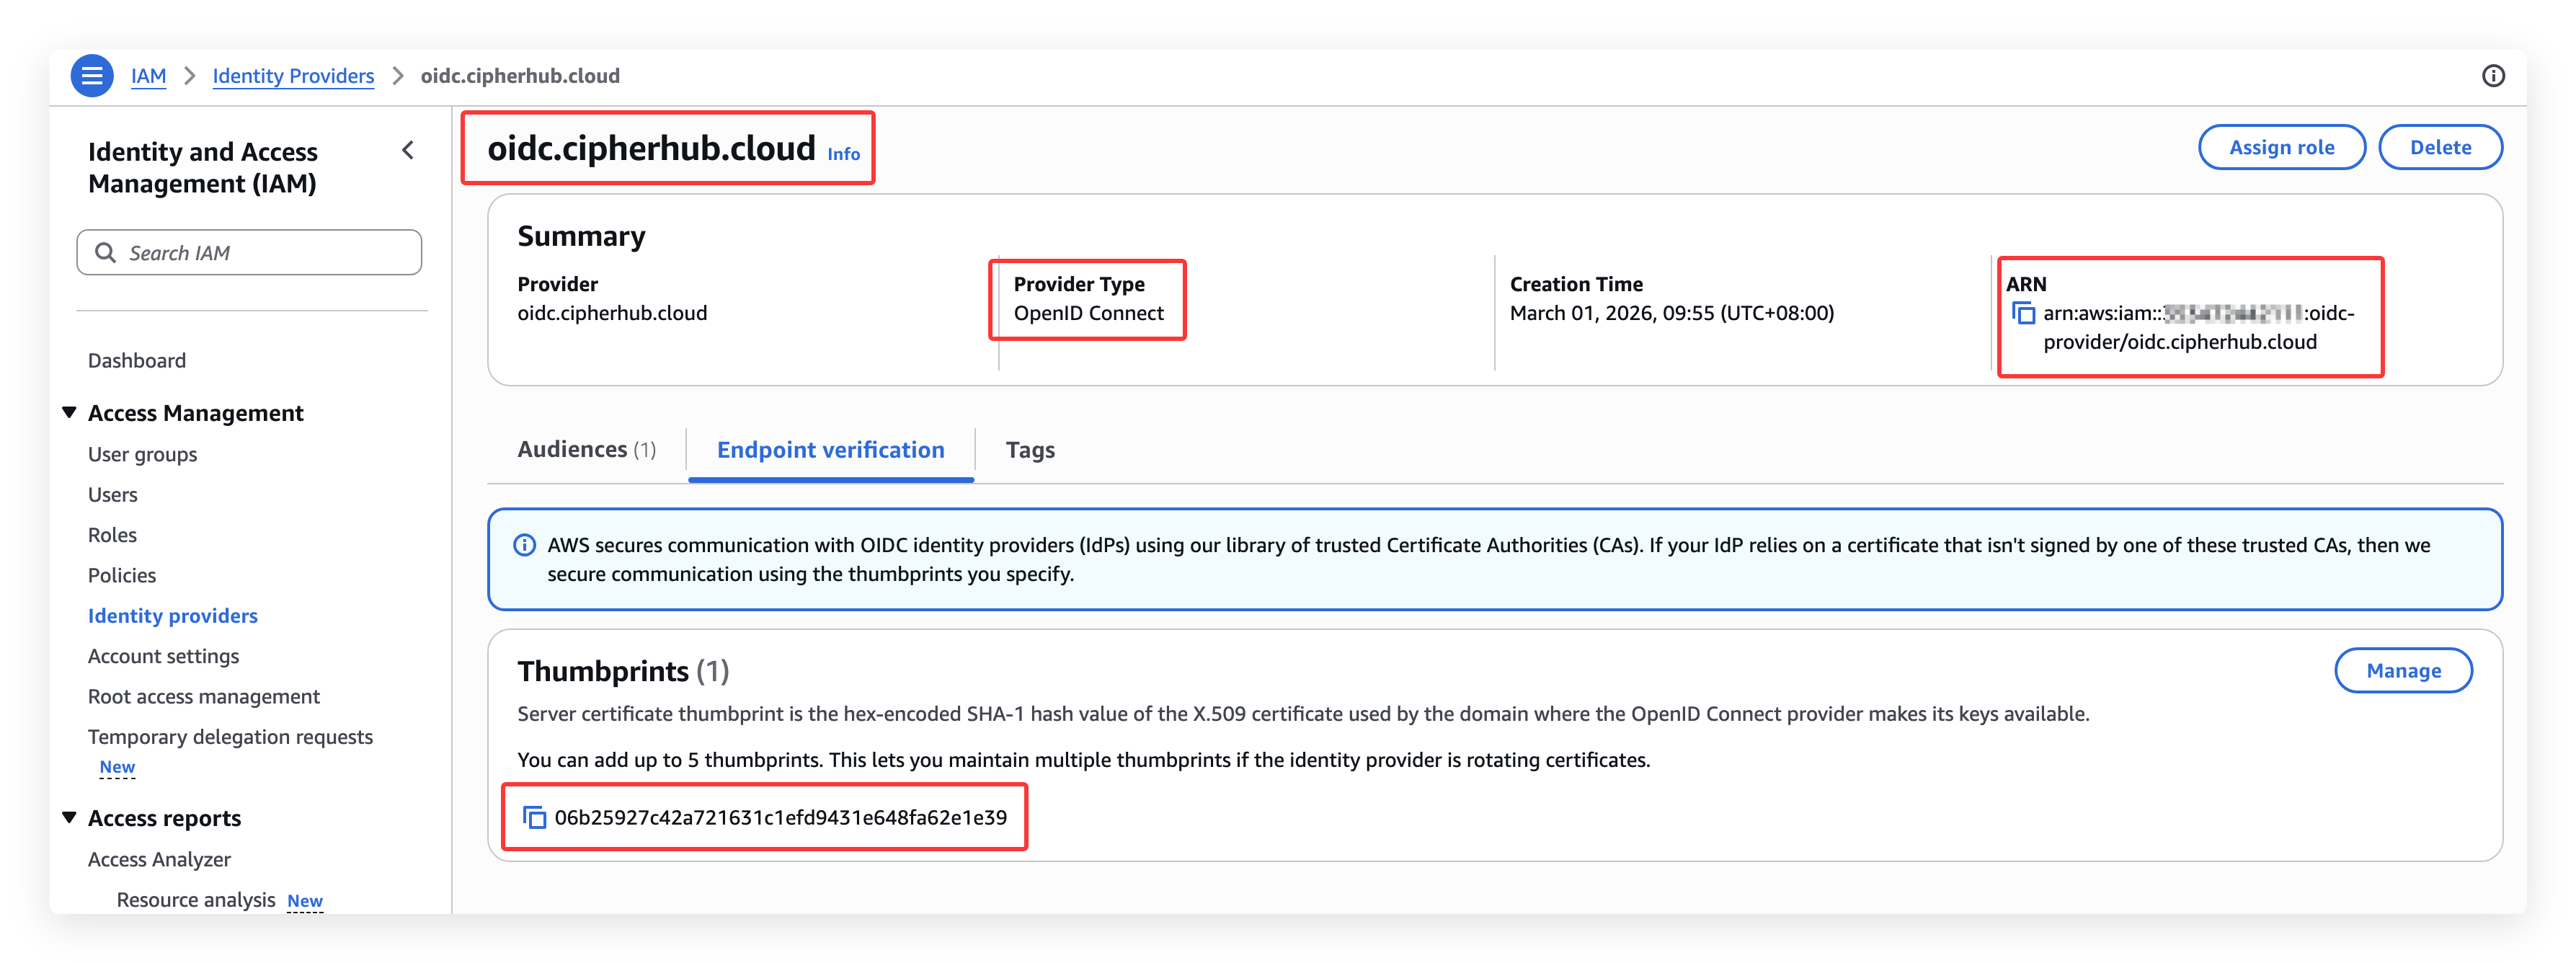Copy the thumbprint 06b25927 value
Screen dimensions: 2576x963
(535, 815)
